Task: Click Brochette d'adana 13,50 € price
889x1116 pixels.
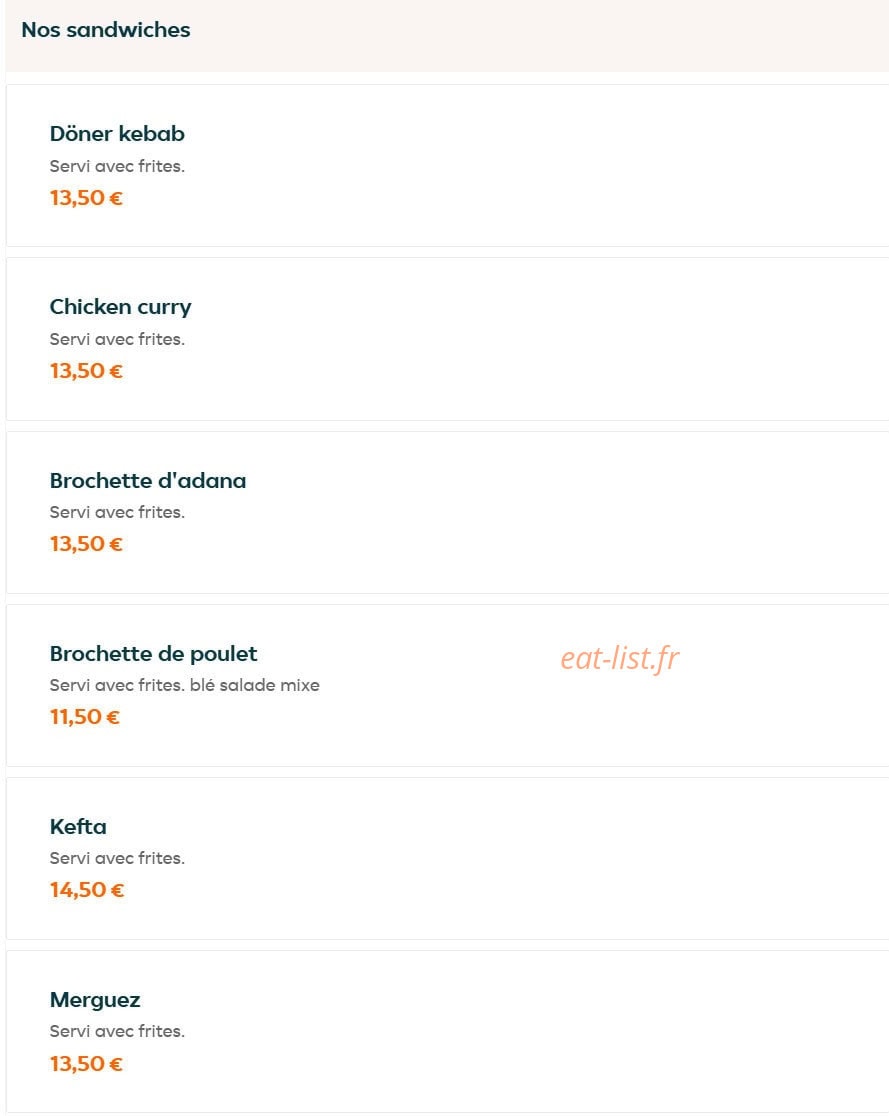Action: click(x=86, y=544)
